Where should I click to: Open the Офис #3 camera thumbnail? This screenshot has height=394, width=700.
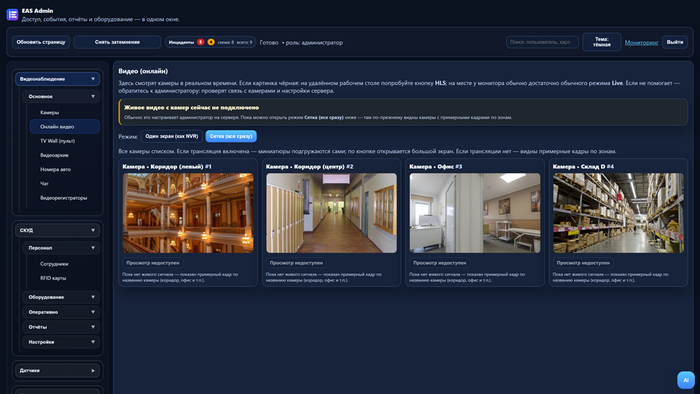coord(475,213)
